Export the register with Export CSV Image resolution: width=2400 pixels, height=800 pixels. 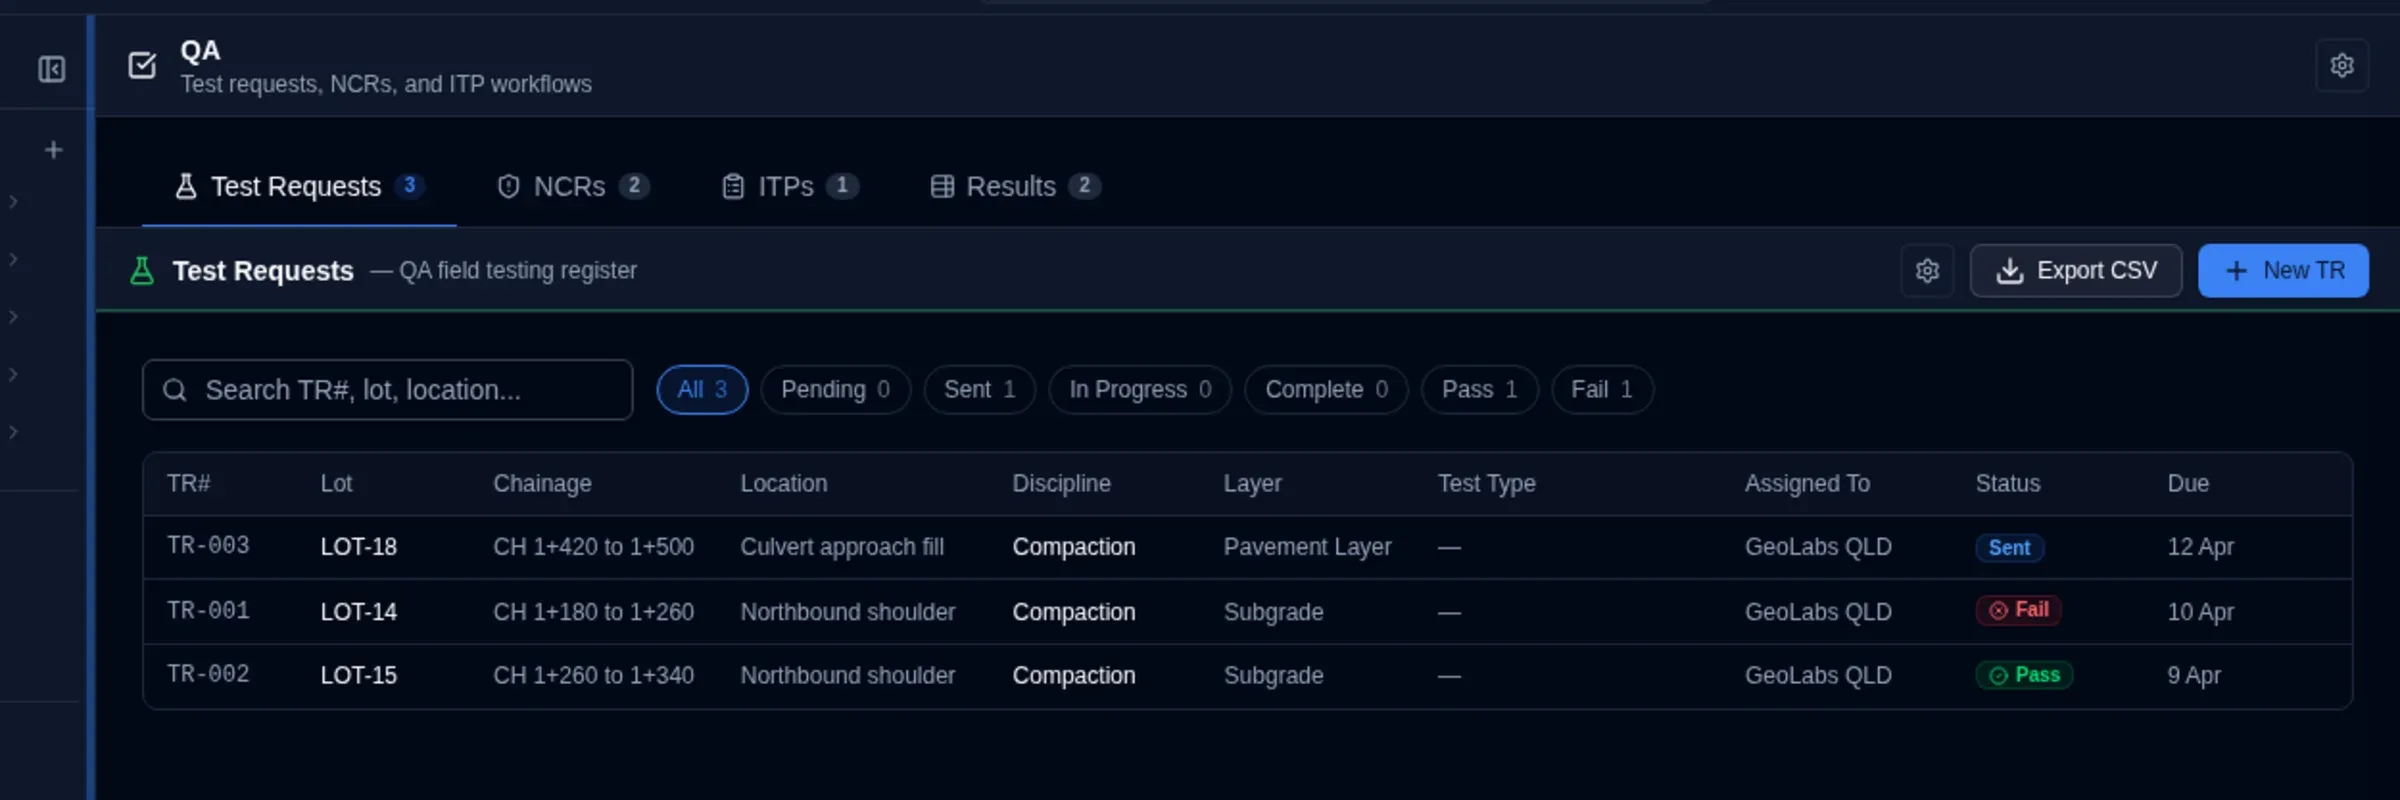[2076, 271]
